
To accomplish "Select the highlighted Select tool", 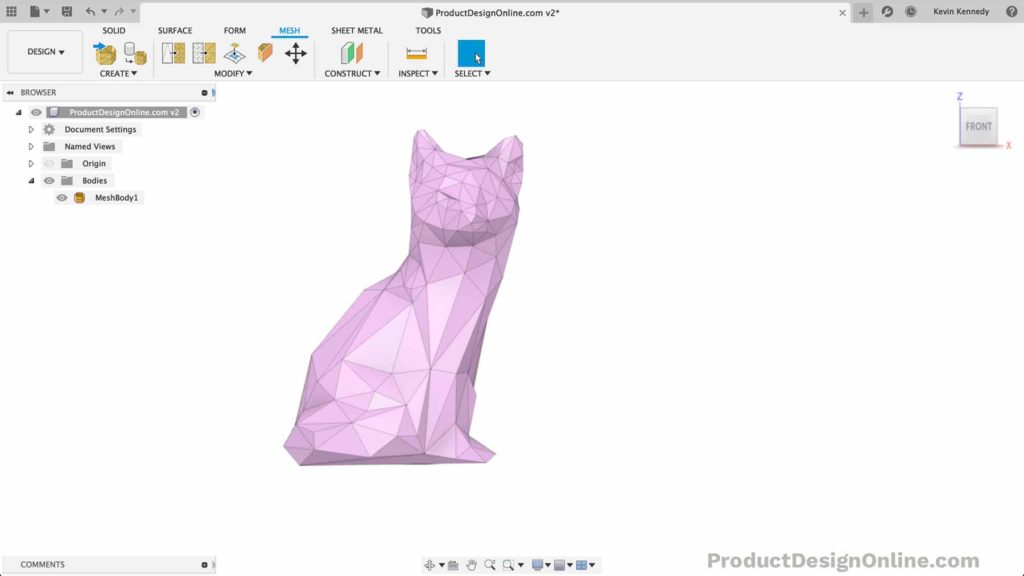I will pyautogui.click(x=469, y=51).
